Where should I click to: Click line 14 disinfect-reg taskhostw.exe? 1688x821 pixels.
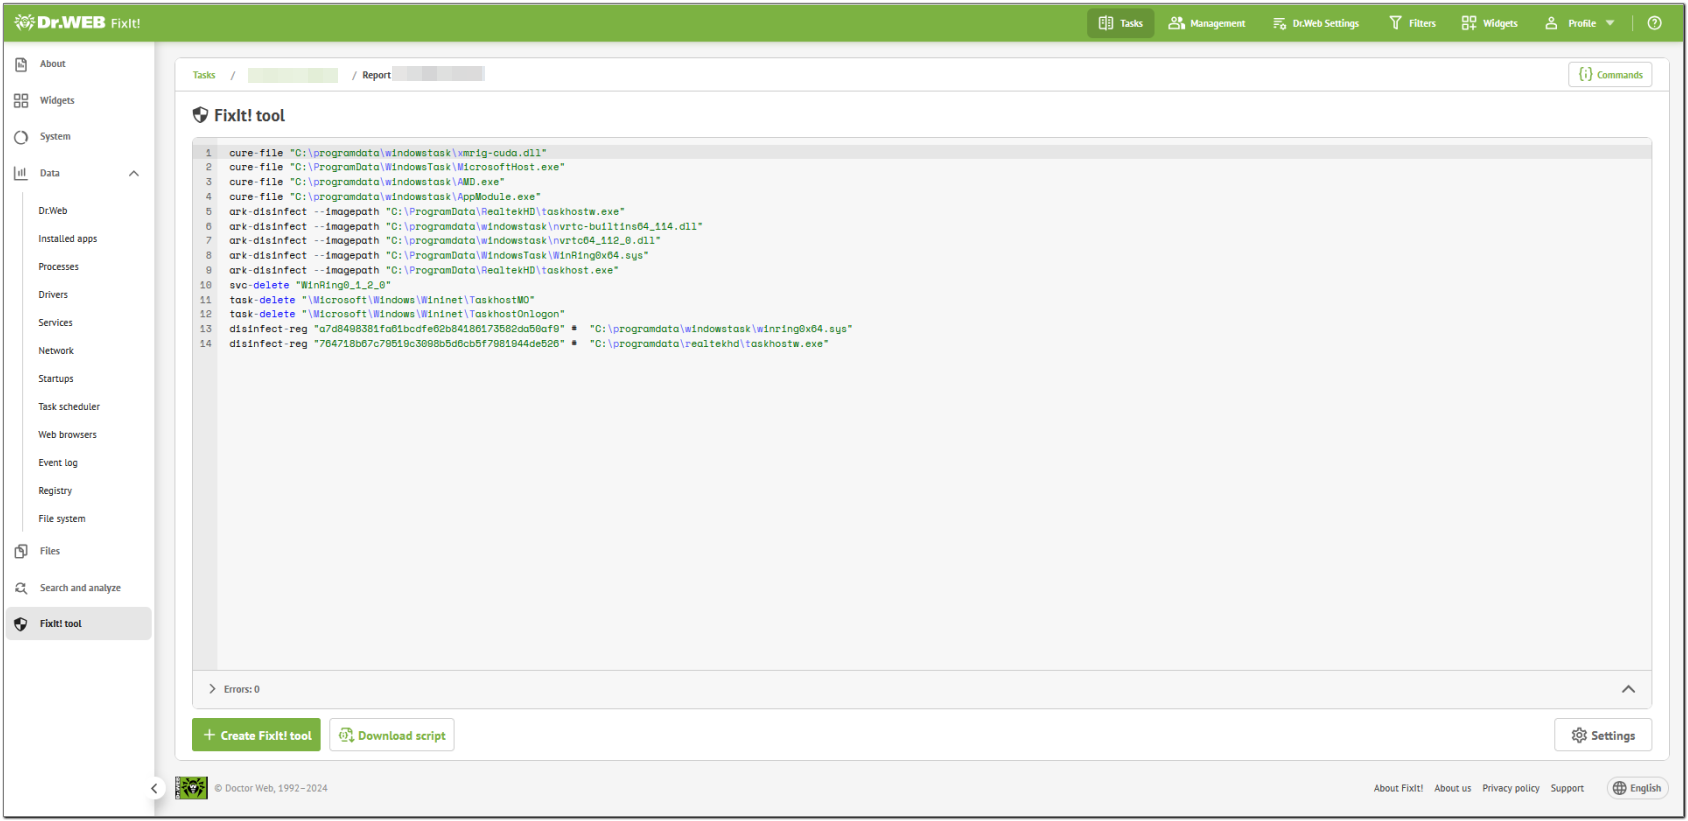point(529,344)
